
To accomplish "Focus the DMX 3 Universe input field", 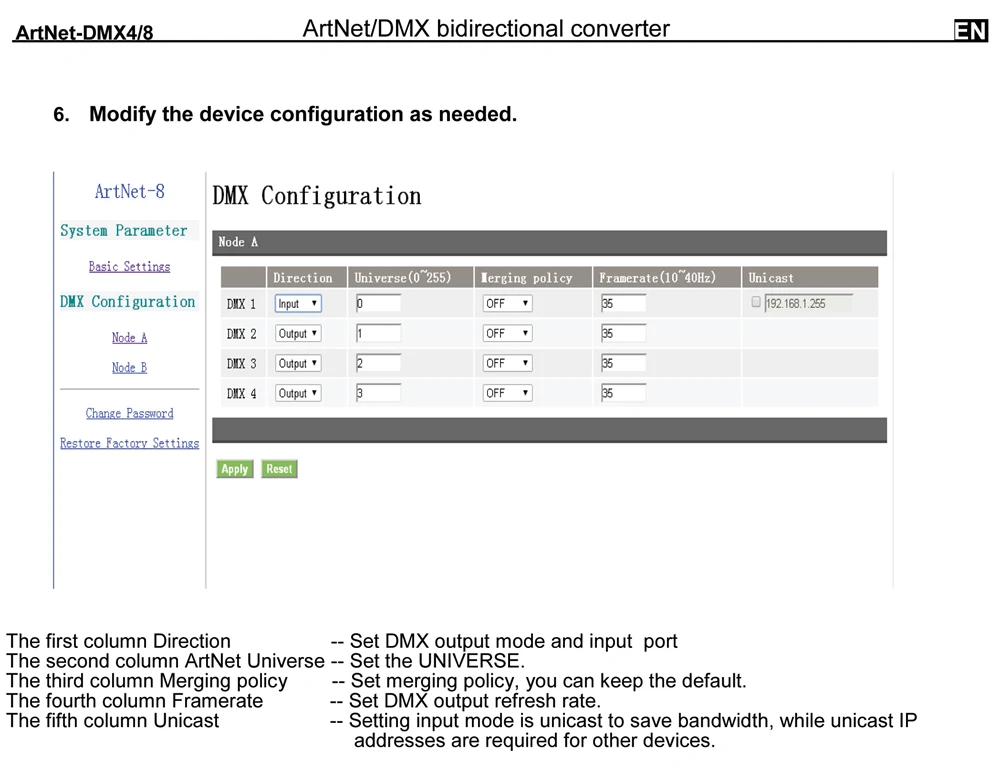I will (378, 364).
